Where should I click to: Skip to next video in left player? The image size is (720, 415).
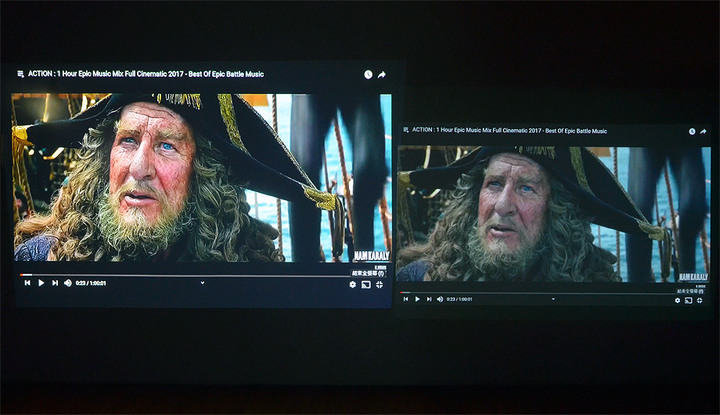(x=55, y=283)
